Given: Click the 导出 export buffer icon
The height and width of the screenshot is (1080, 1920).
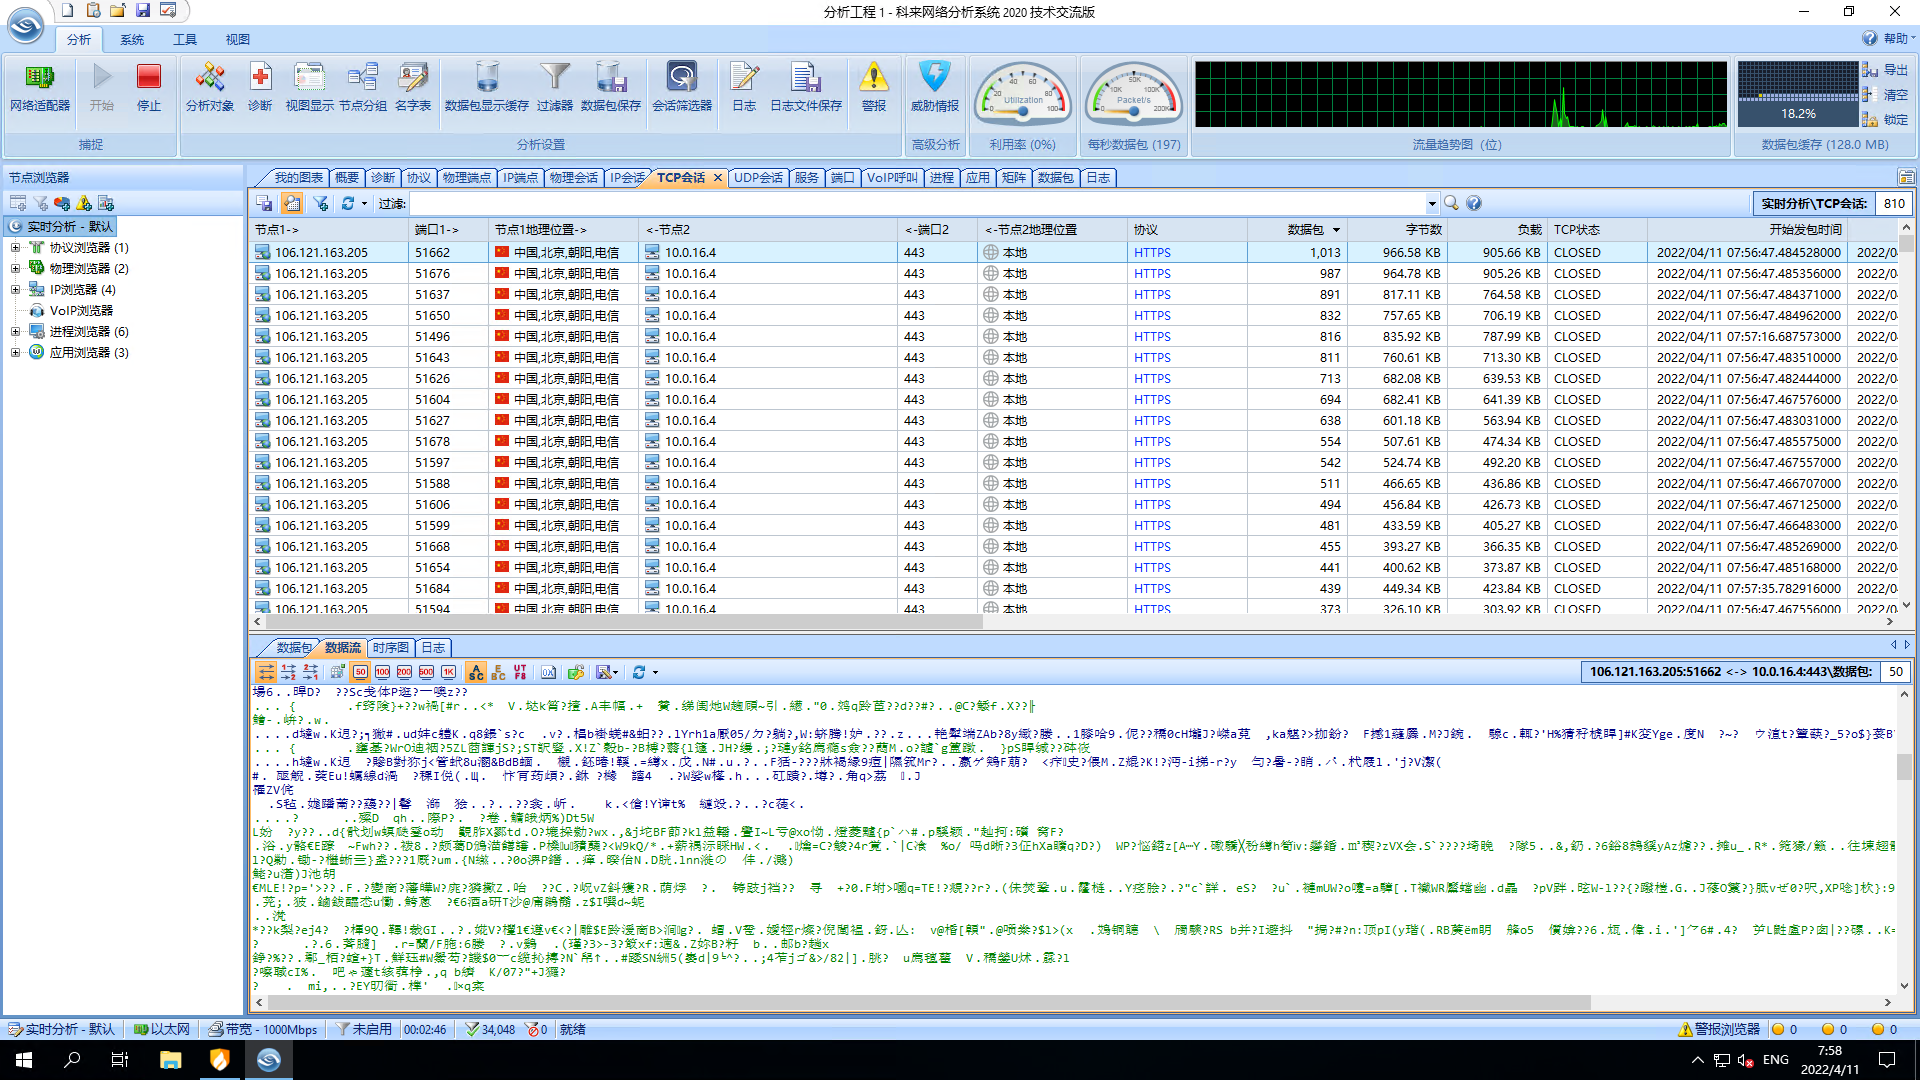Looking at the screenshot, I should pos(1885,70).
